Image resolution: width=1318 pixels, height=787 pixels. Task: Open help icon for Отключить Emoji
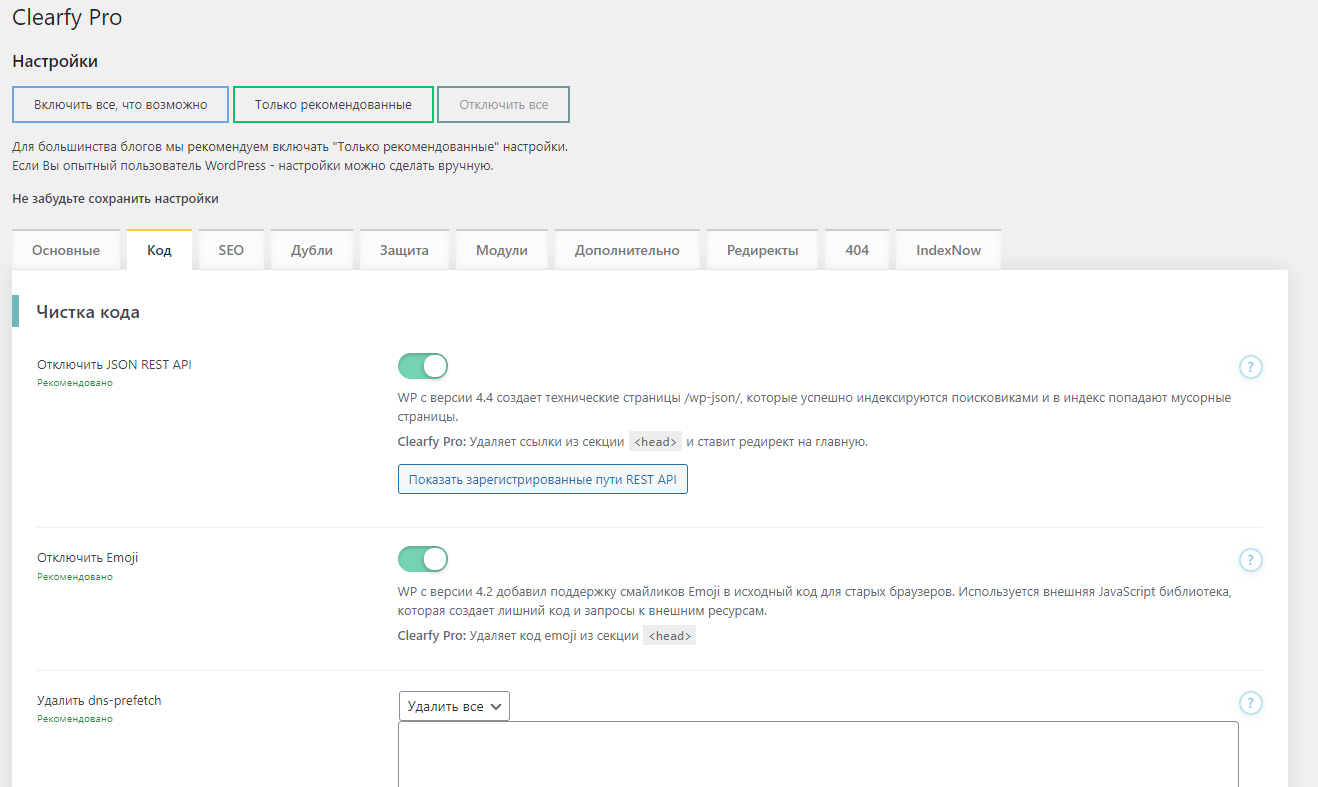pos(1251,560)
